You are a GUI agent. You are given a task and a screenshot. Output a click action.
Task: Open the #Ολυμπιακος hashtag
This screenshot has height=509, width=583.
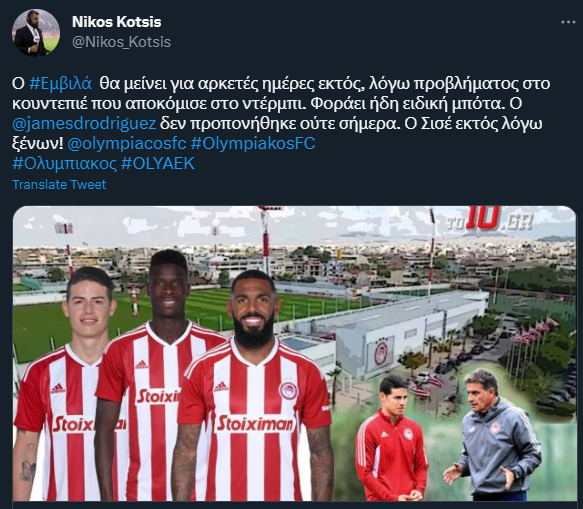pos(64,164)
